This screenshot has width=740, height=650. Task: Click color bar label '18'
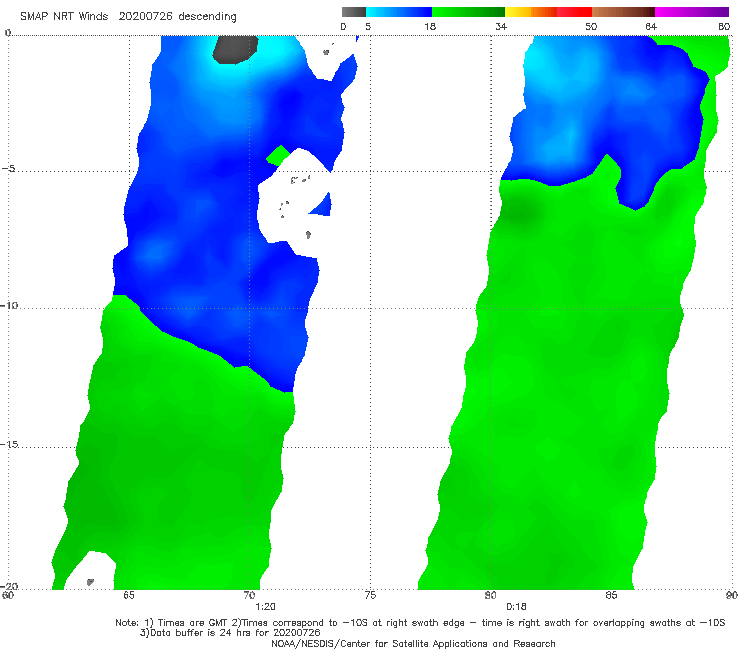[x=430, y=26]
